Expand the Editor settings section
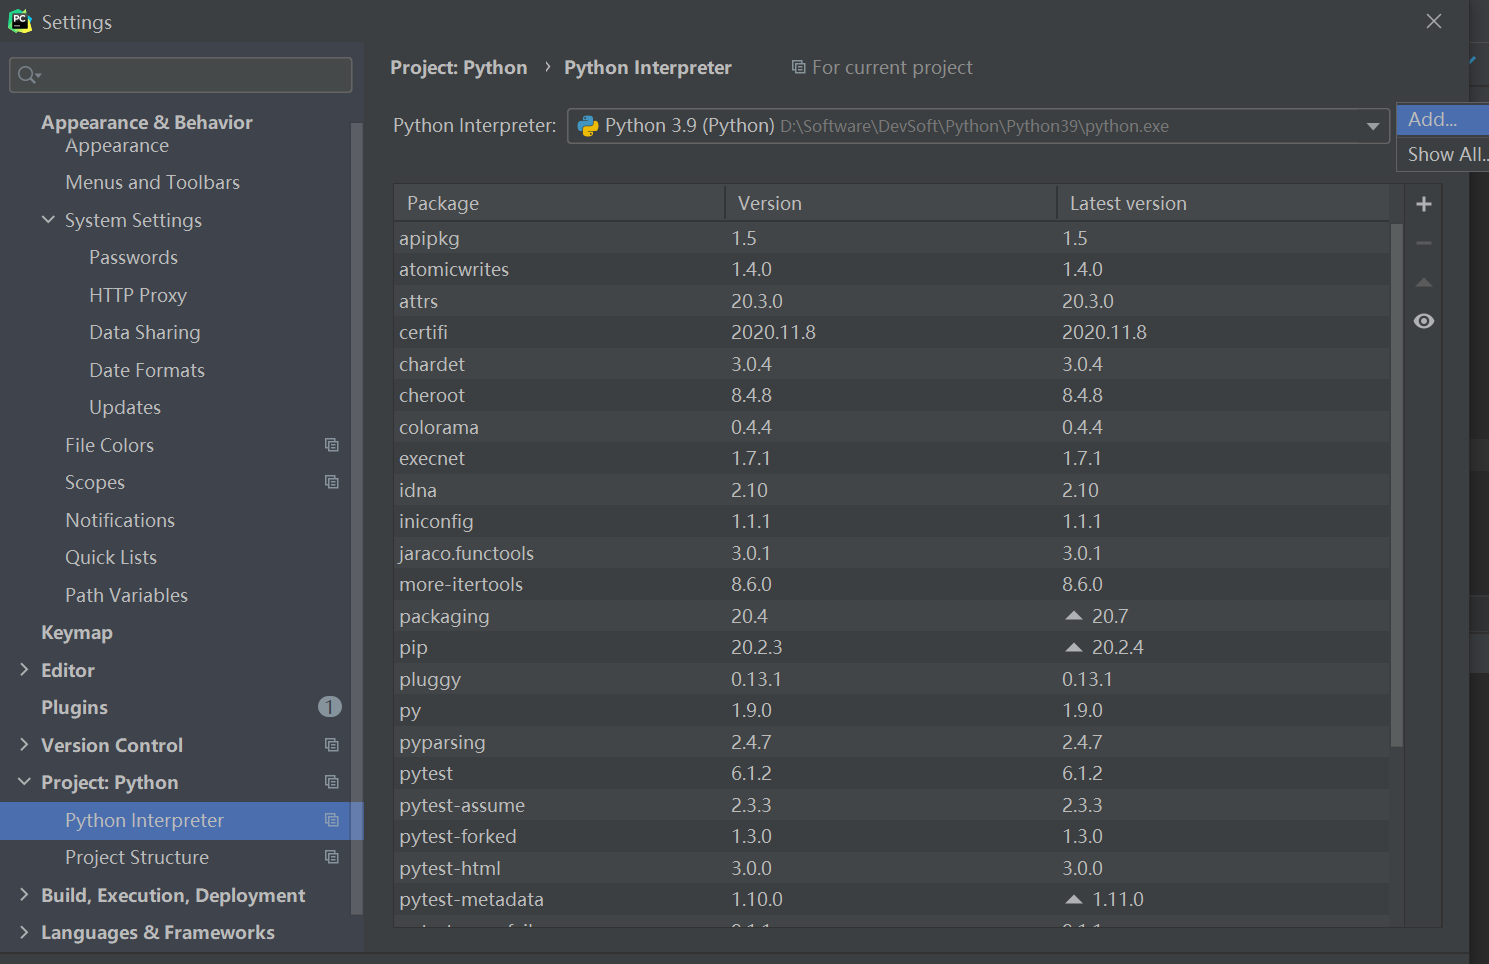Screen dimensions: 1489x964 pyautogui.click(x=24, y=670)
